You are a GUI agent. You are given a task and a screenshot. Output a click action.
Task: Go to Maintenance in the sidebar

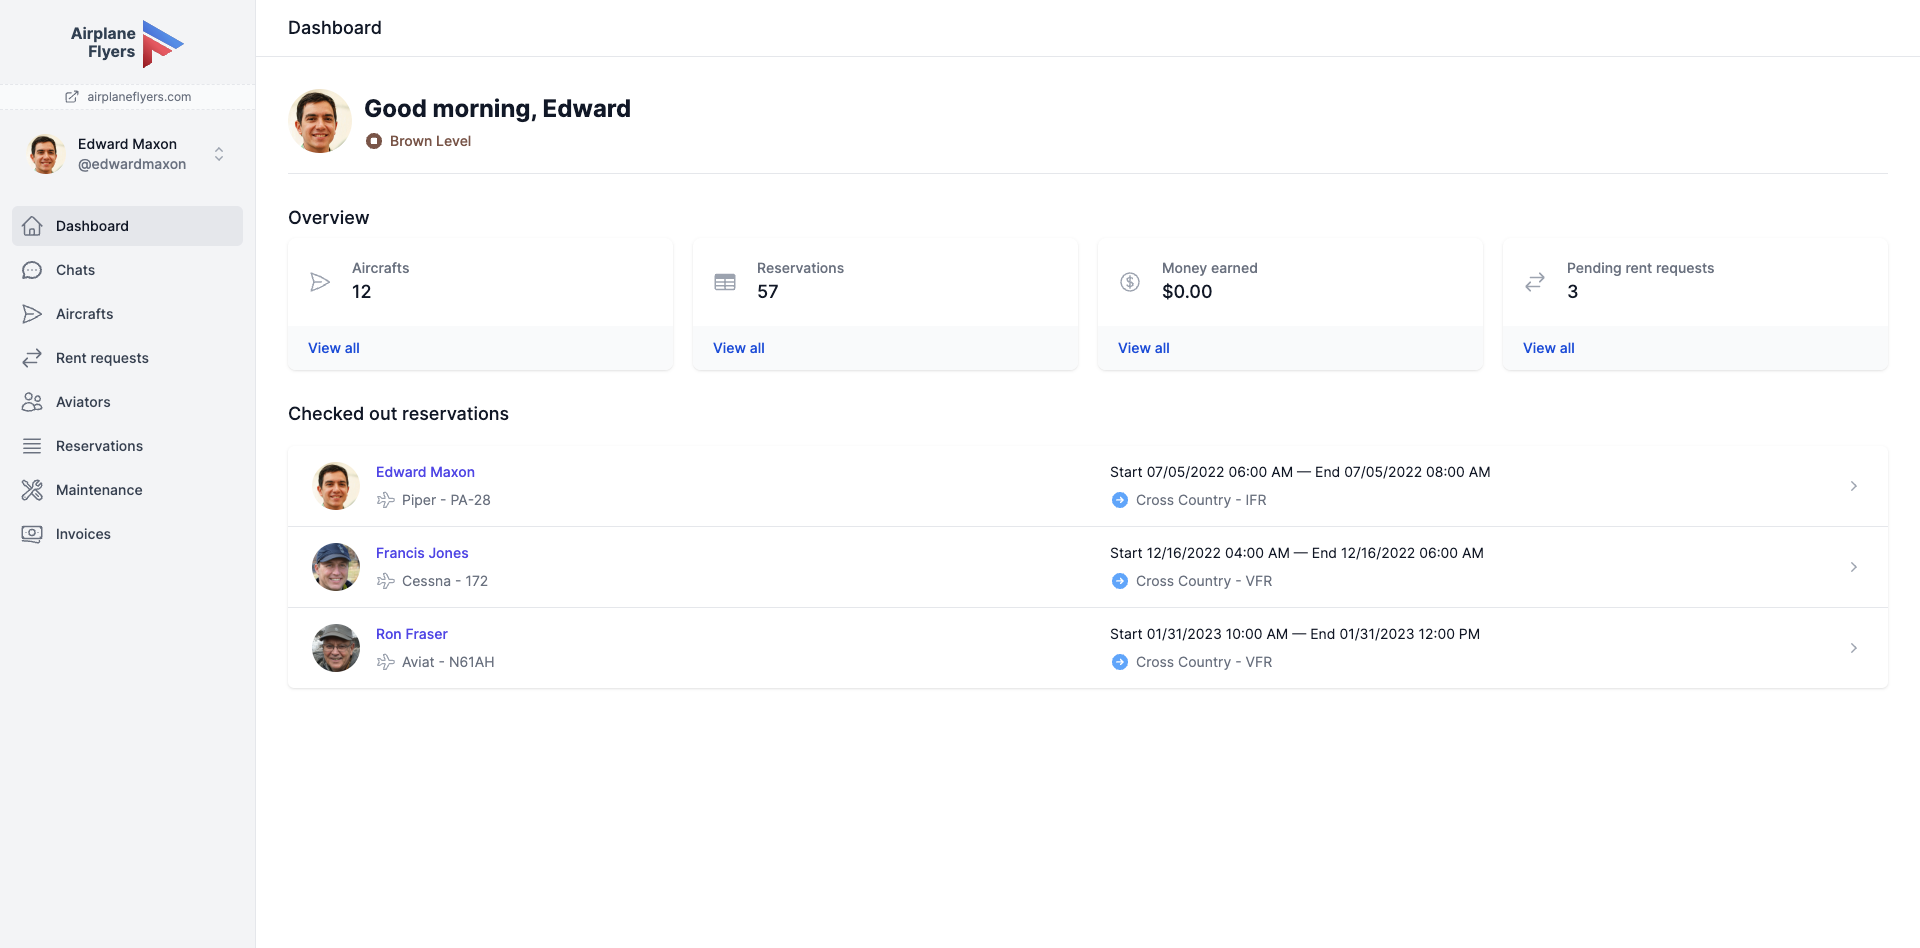[x=99, y=490]
